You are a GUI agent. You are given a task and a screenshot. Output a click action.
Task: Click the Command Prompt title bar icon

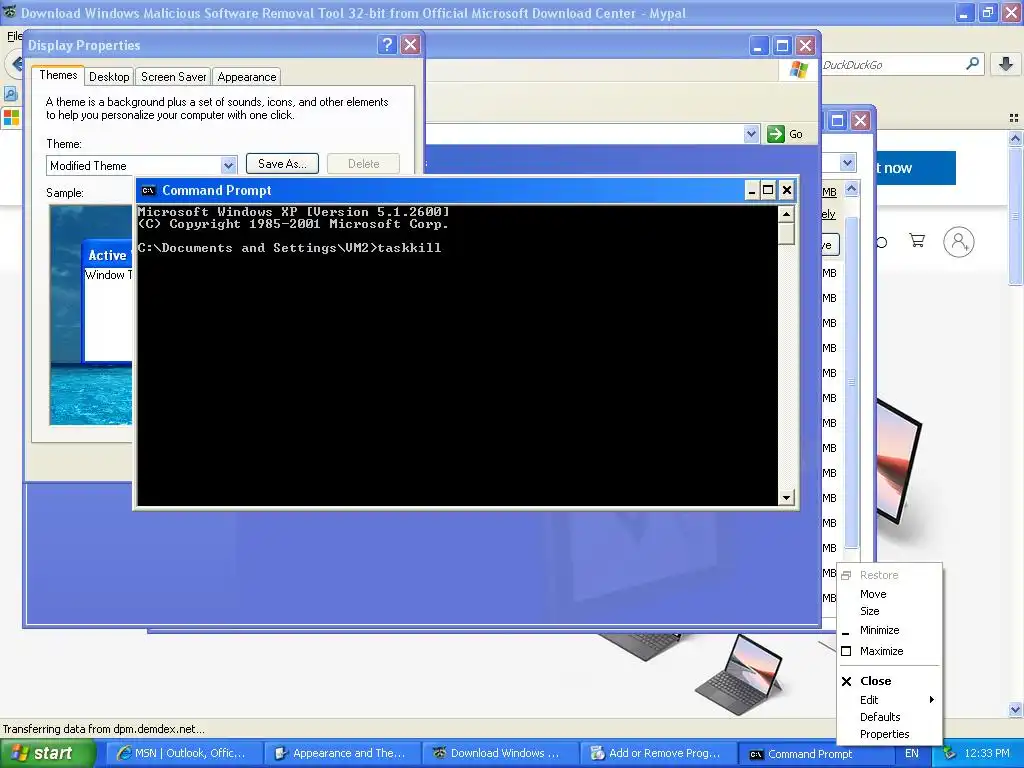pos(148,191)
